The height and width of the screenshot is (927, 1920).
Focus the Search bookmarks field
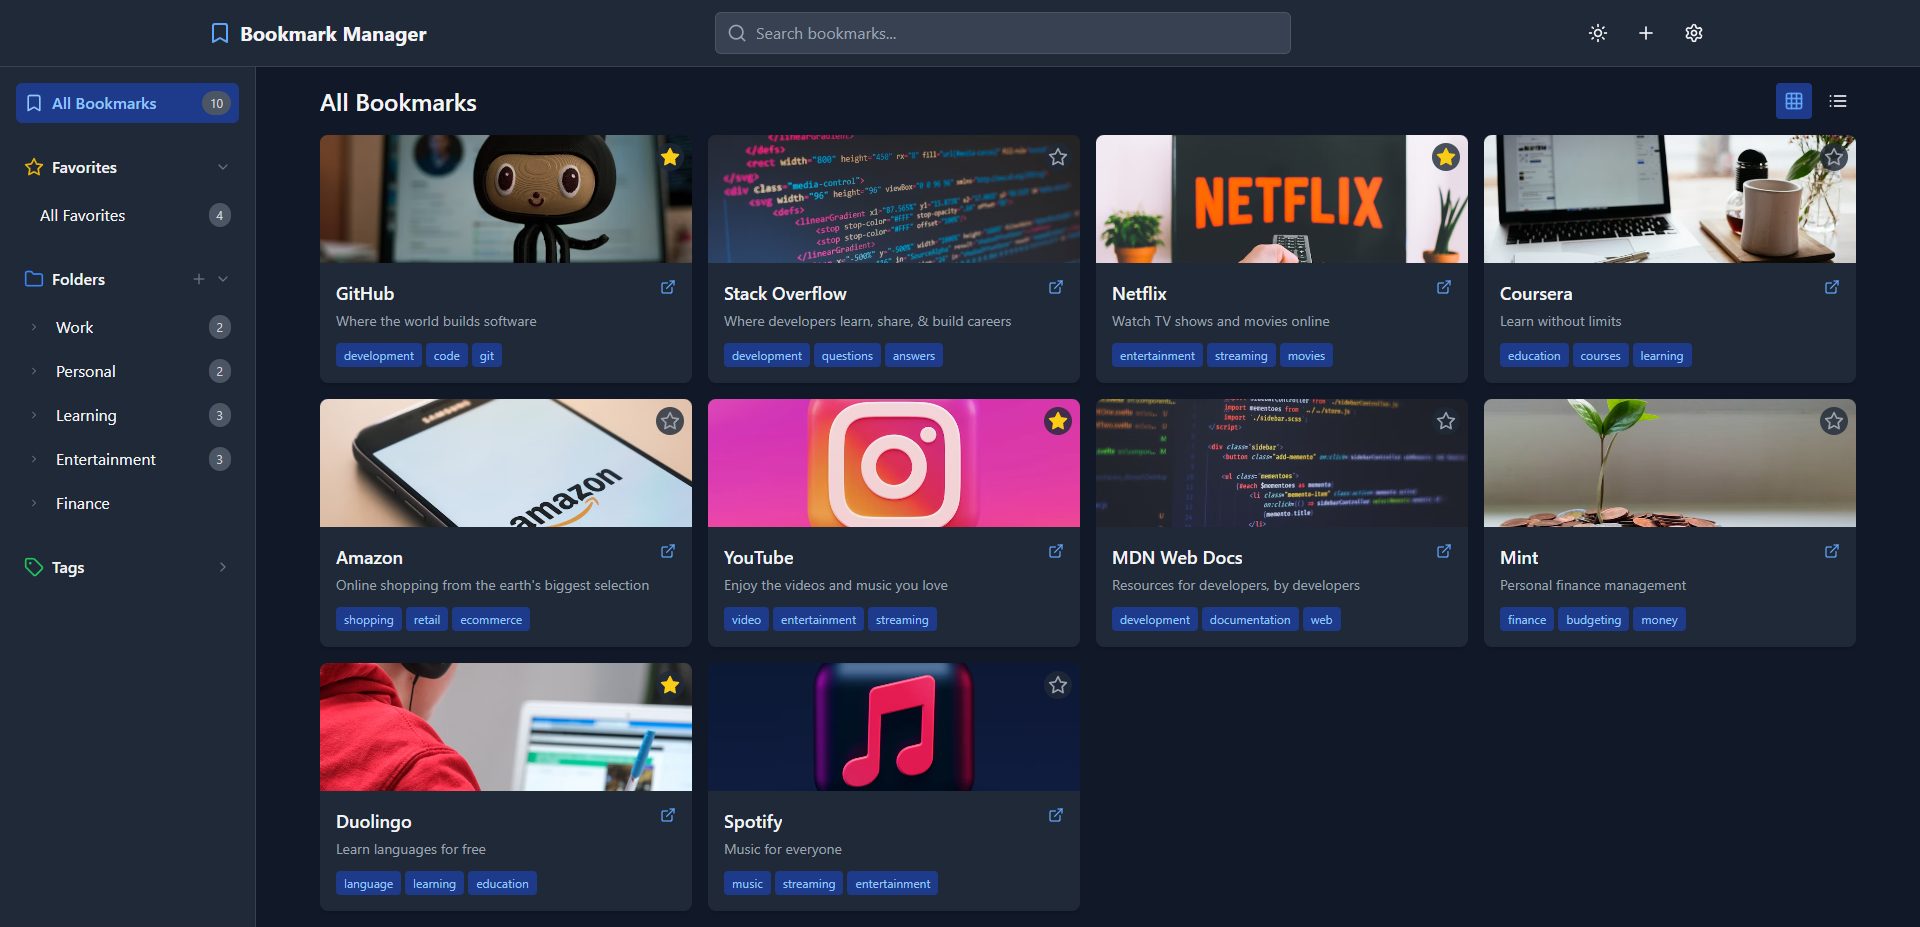[x=1002, y=33]
